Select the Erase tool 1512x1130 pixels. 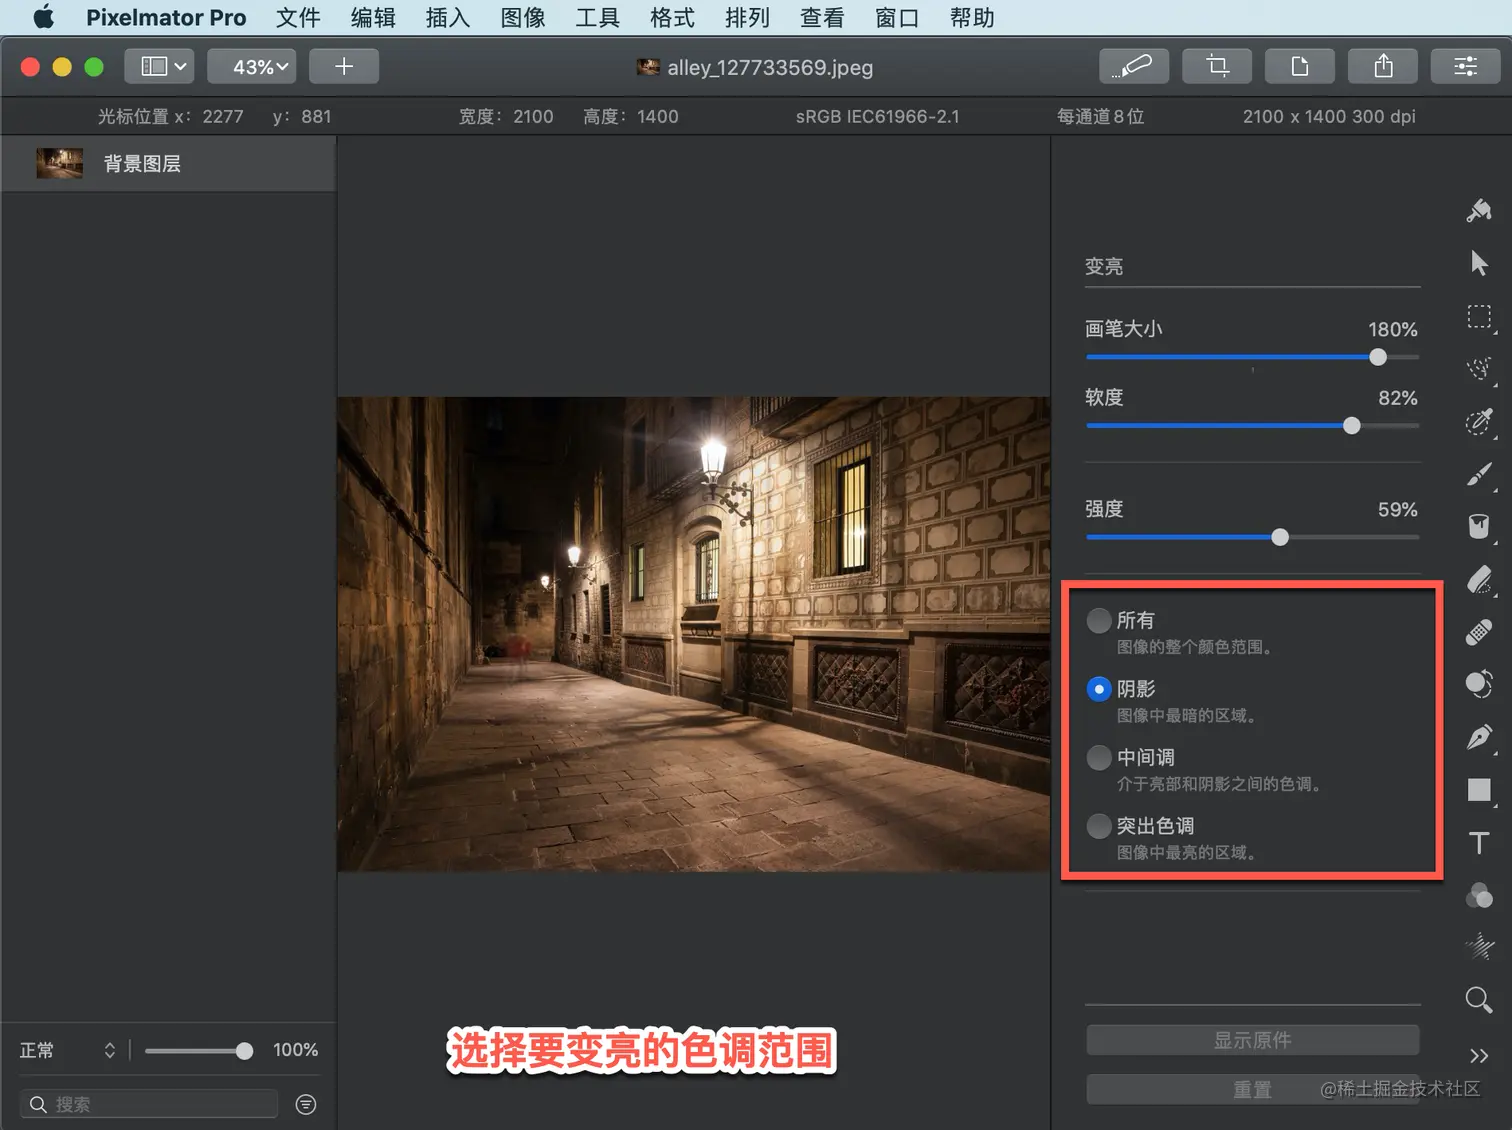[x=1479, y=580]
